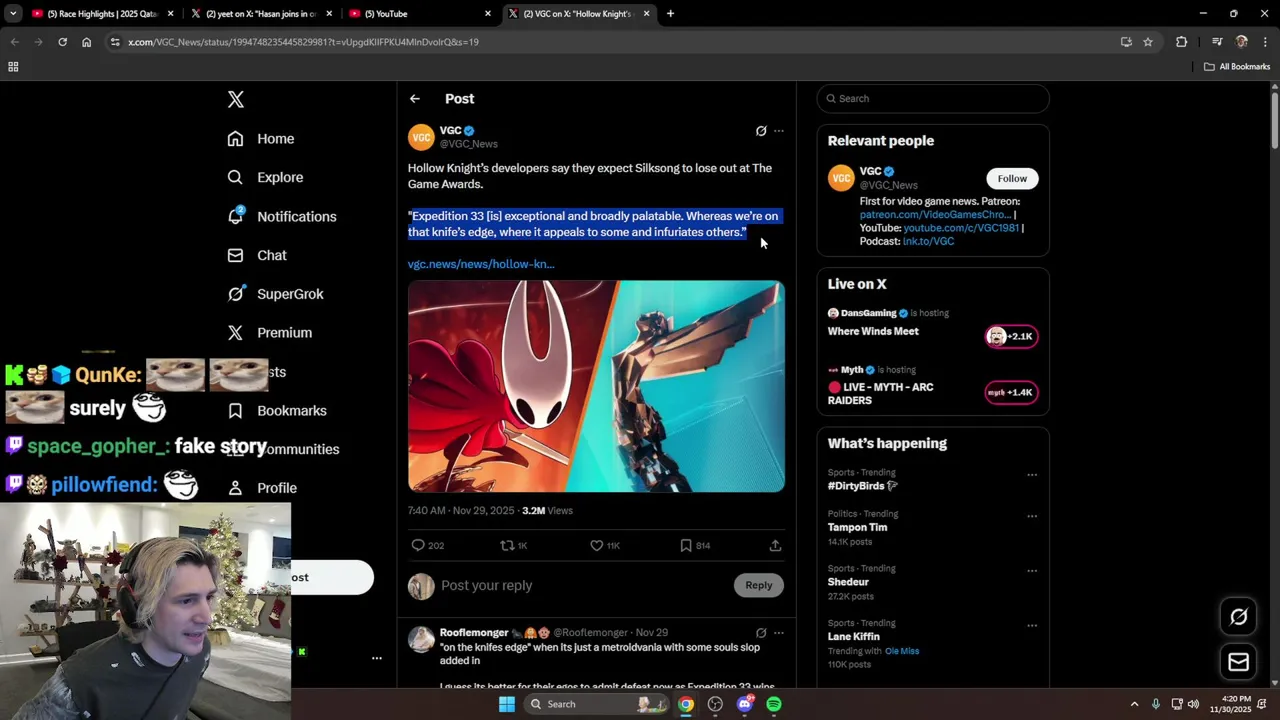Open patreon.com/VideoGamesChro... link
This screenshot has height=720, width=1280.
click(x=935, y=215)
